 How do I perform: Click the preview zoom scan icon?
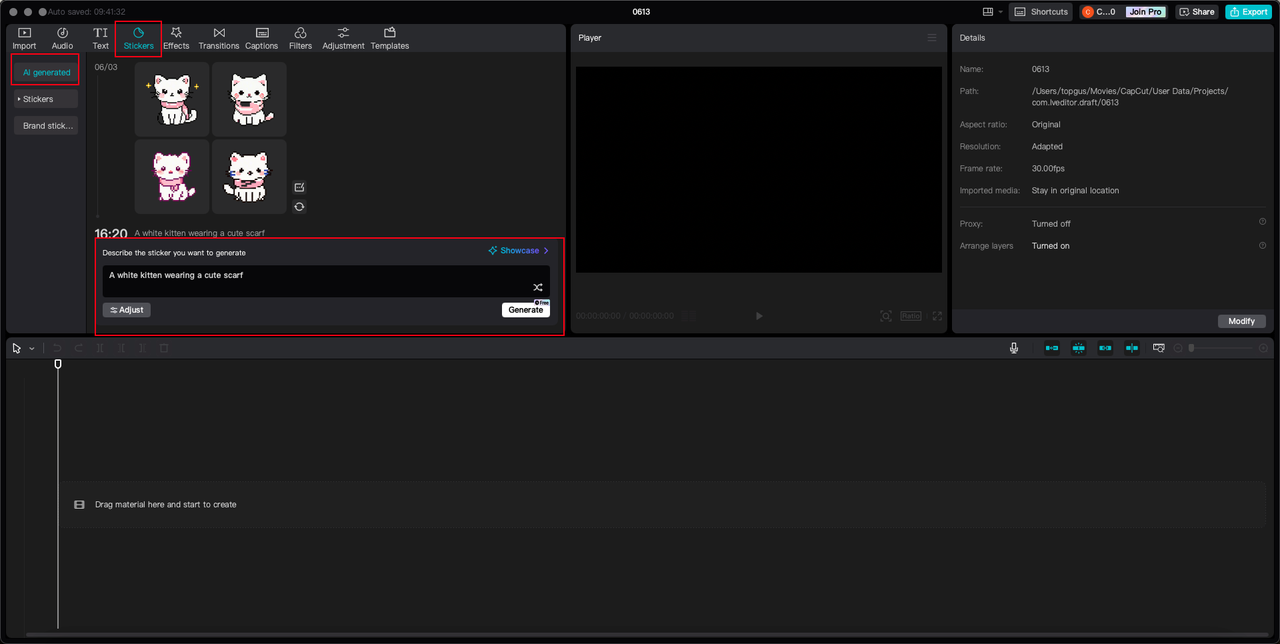(x=886, y=316)
